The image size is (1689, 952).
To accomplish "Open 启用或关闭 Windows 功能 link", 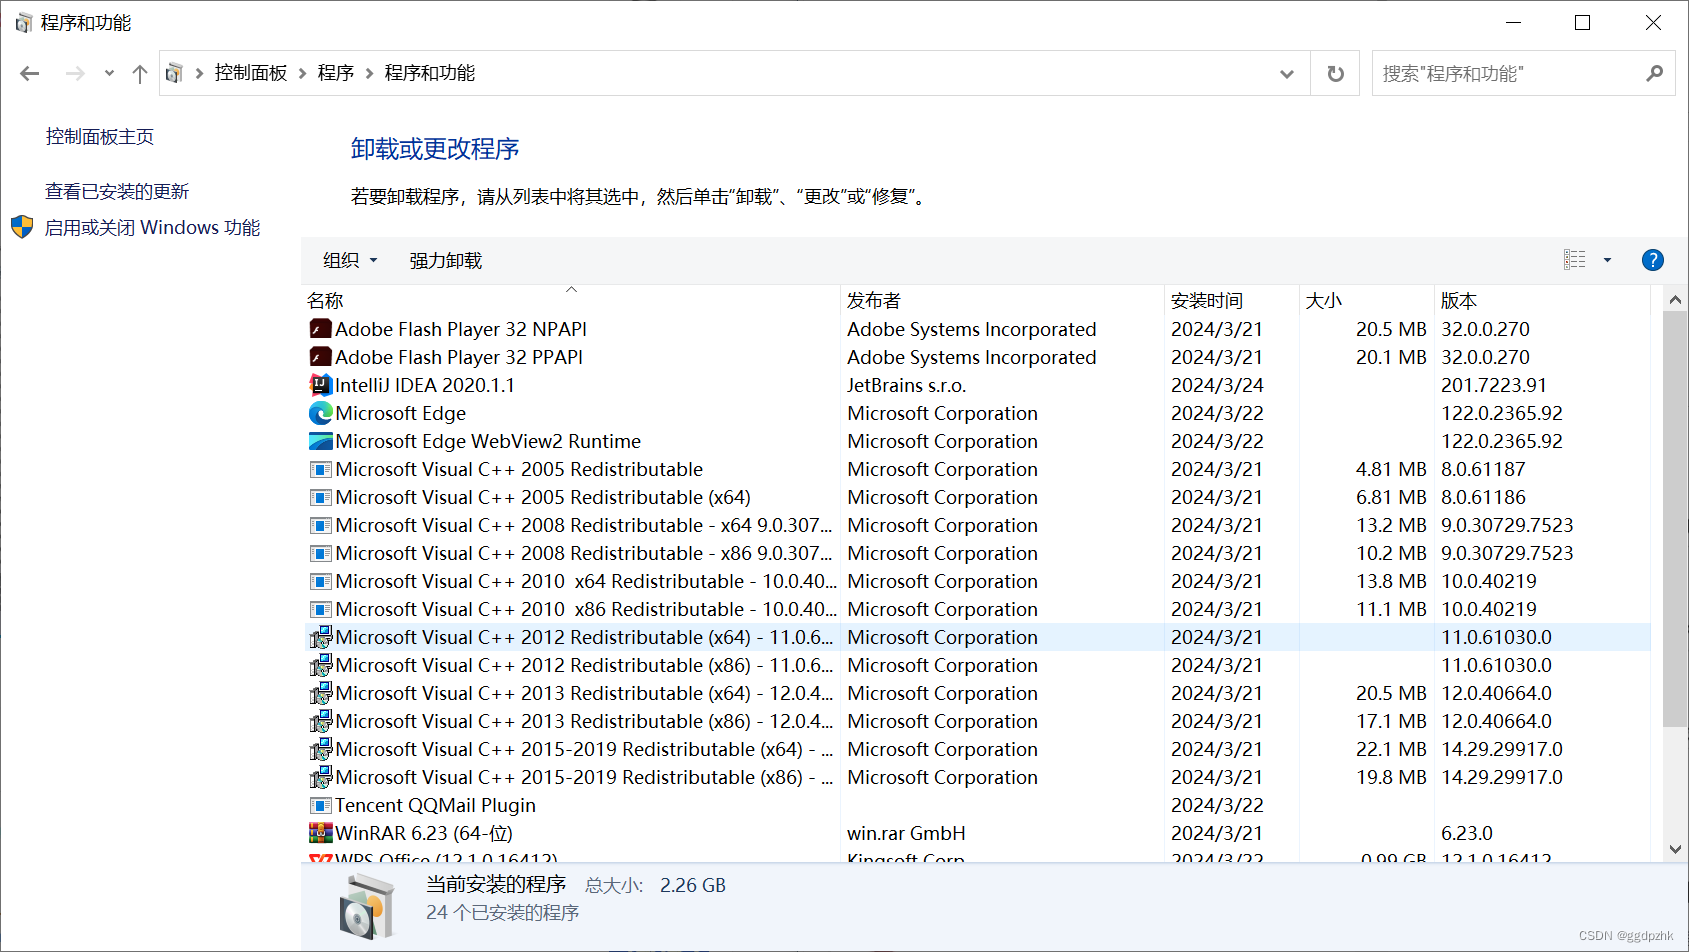I will tap(152, 227).
